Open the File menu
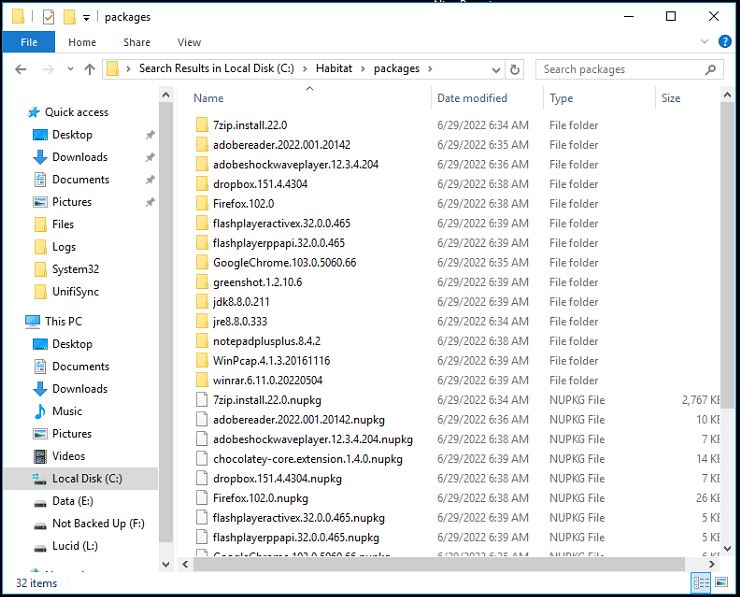This screenshot has width=740, height=597. tap(29, 42)
